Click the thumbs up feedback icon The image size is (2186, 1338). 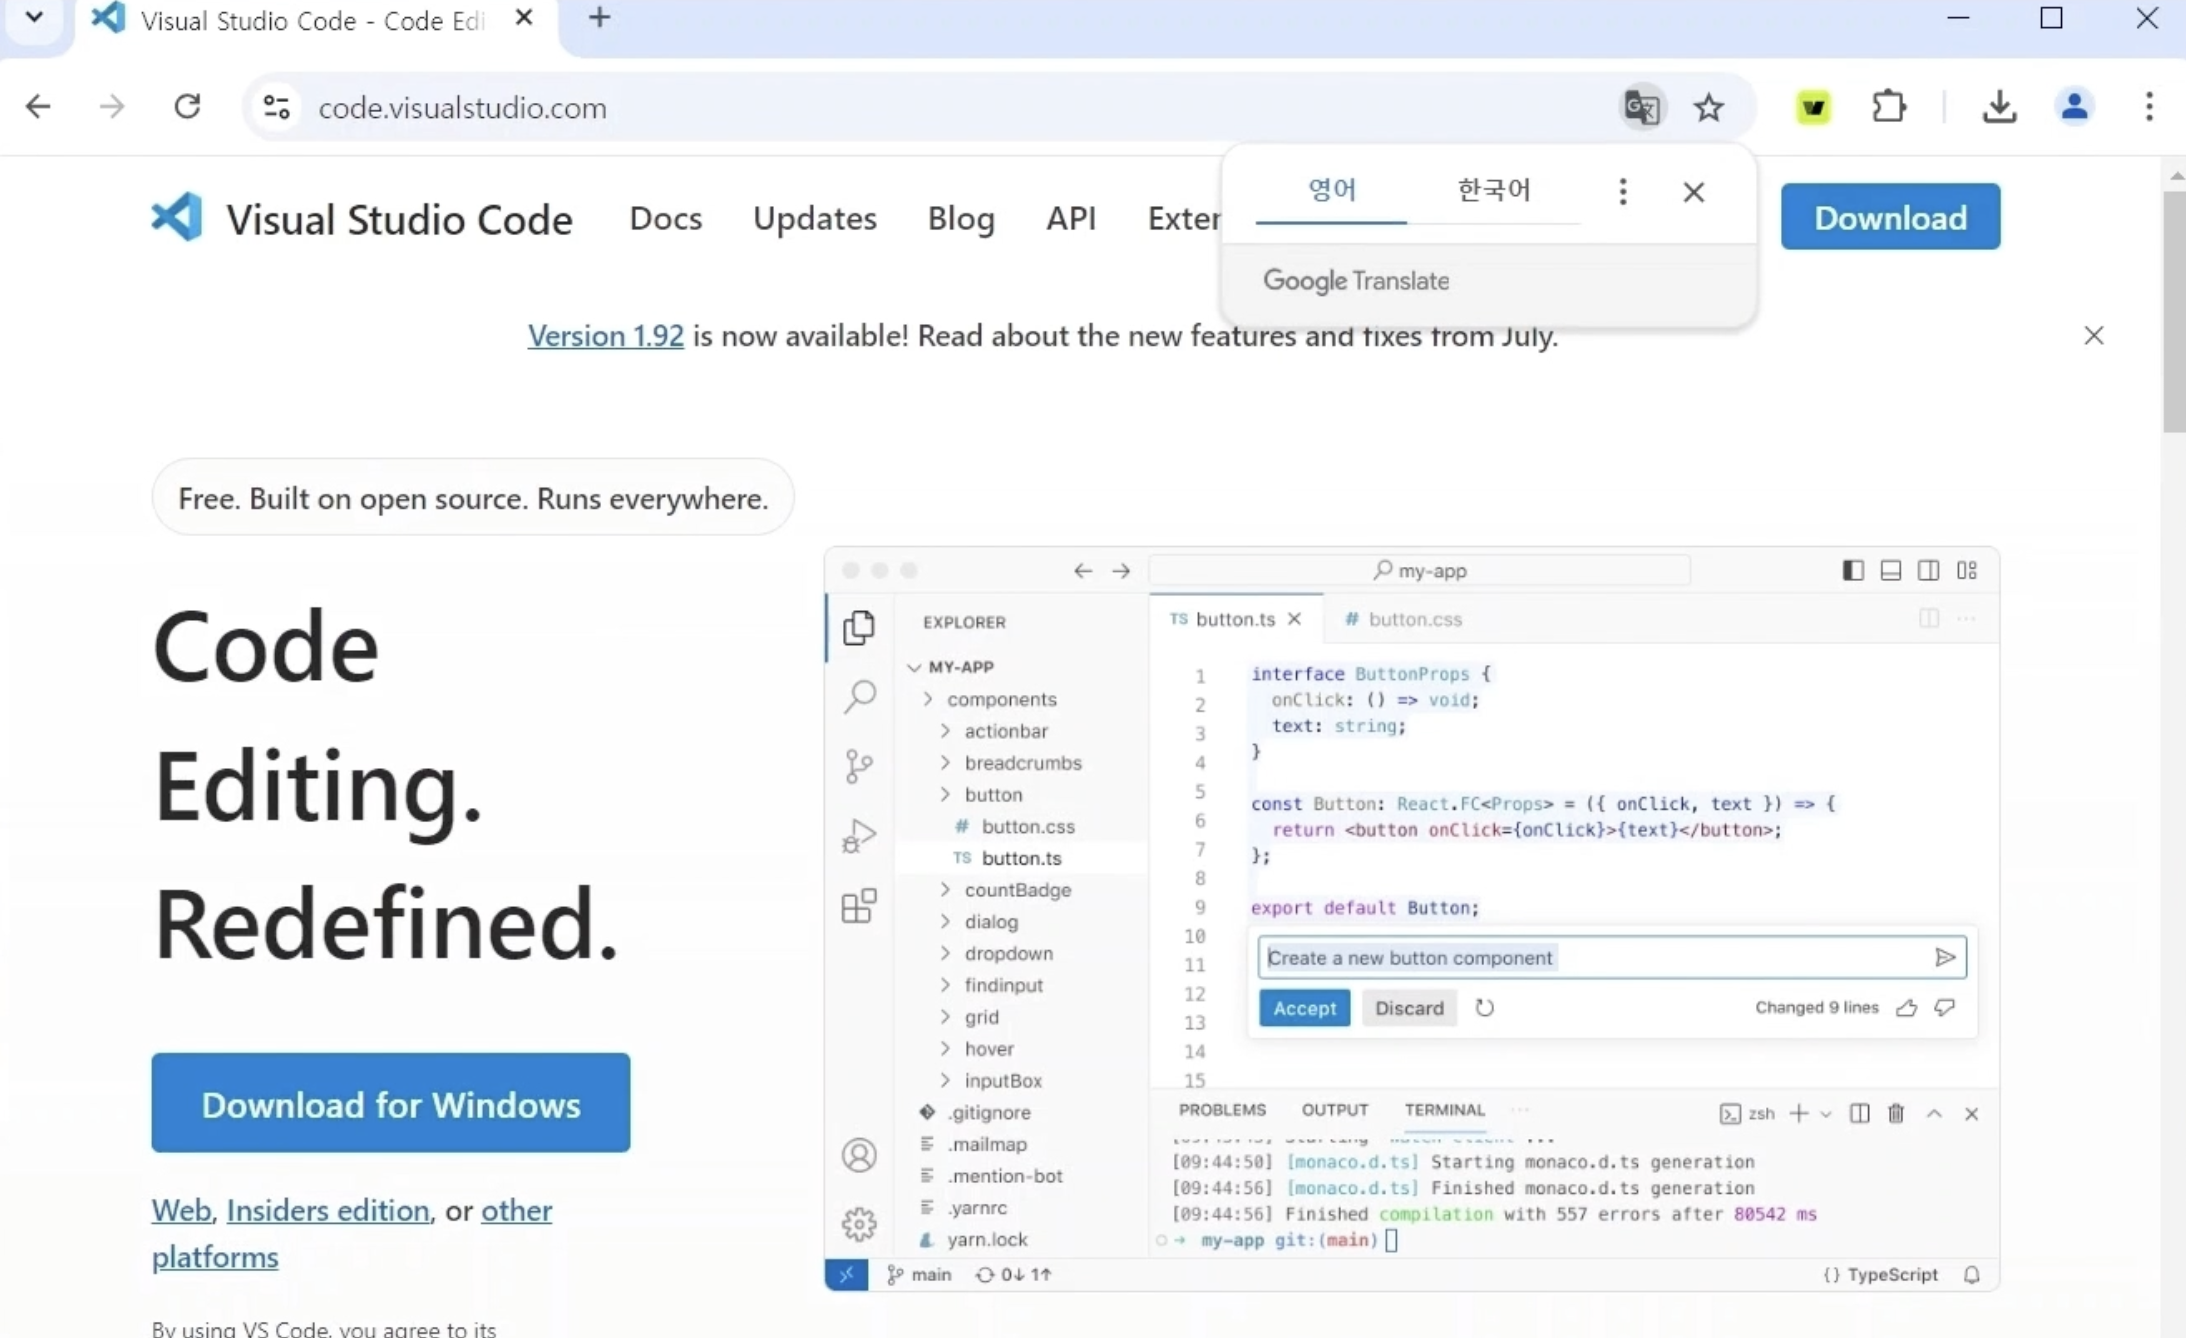pos(1907,1007)
